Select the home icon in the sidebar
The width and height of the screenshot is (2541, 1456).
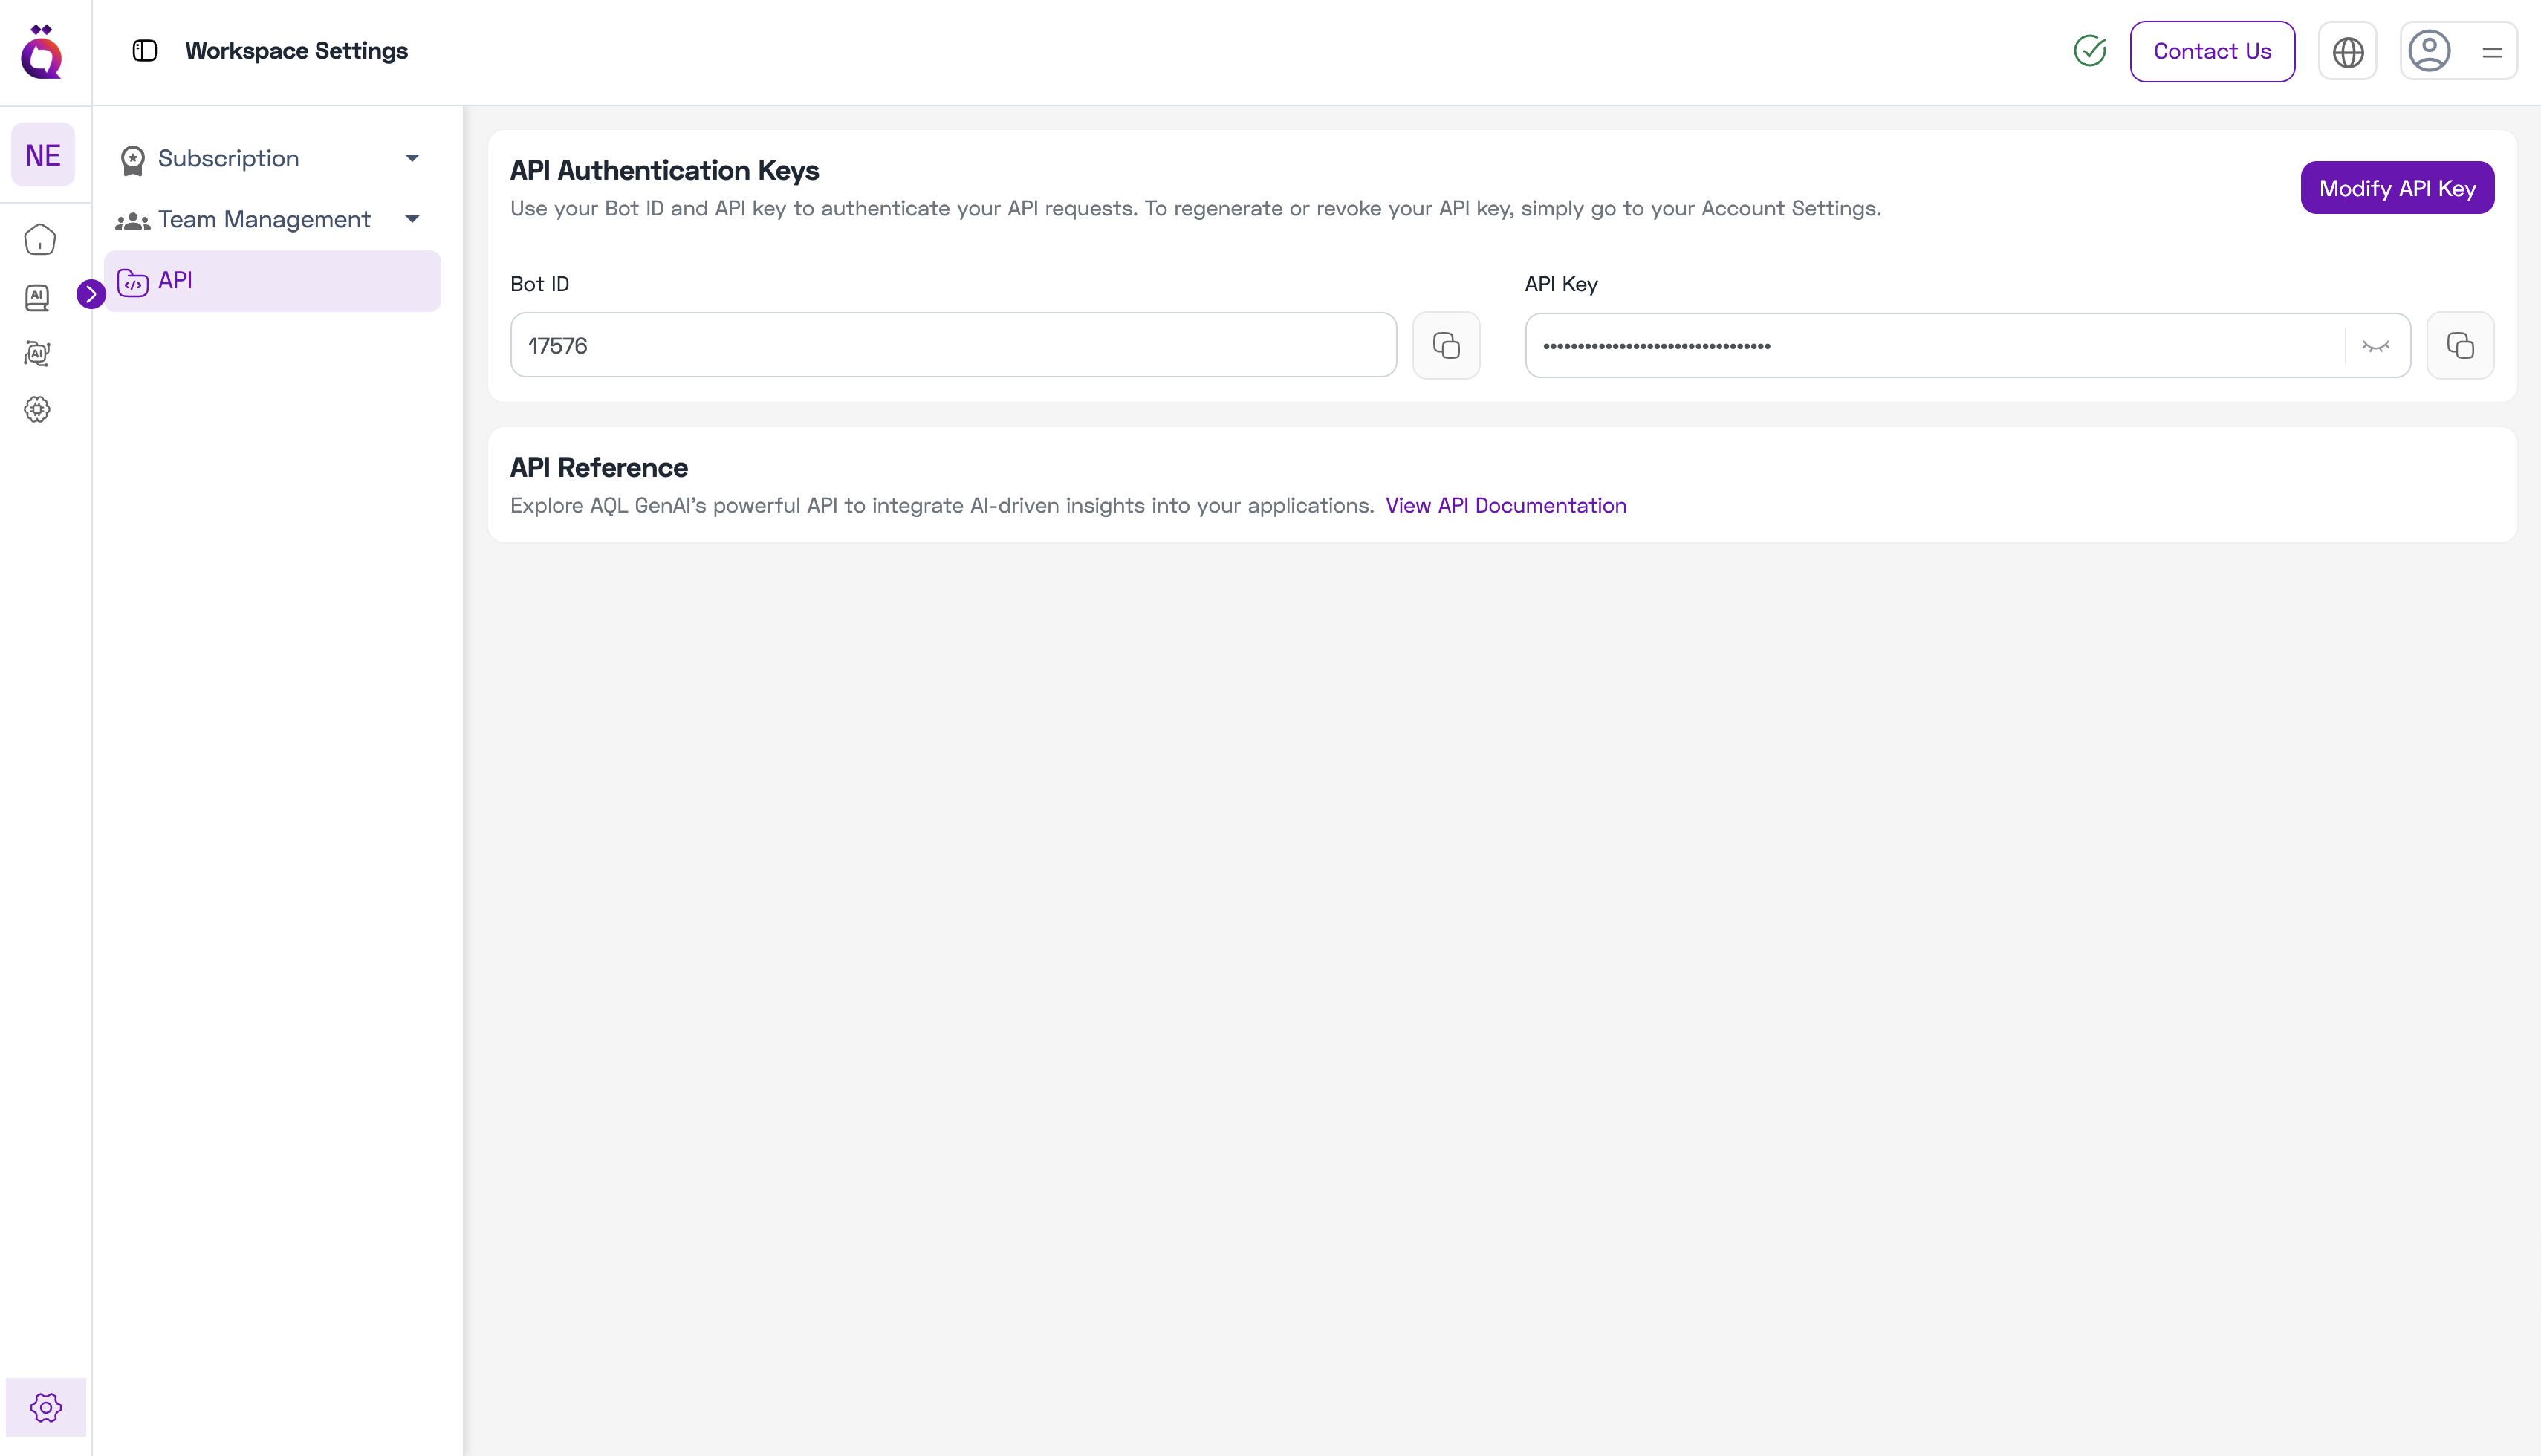[38, 239]
